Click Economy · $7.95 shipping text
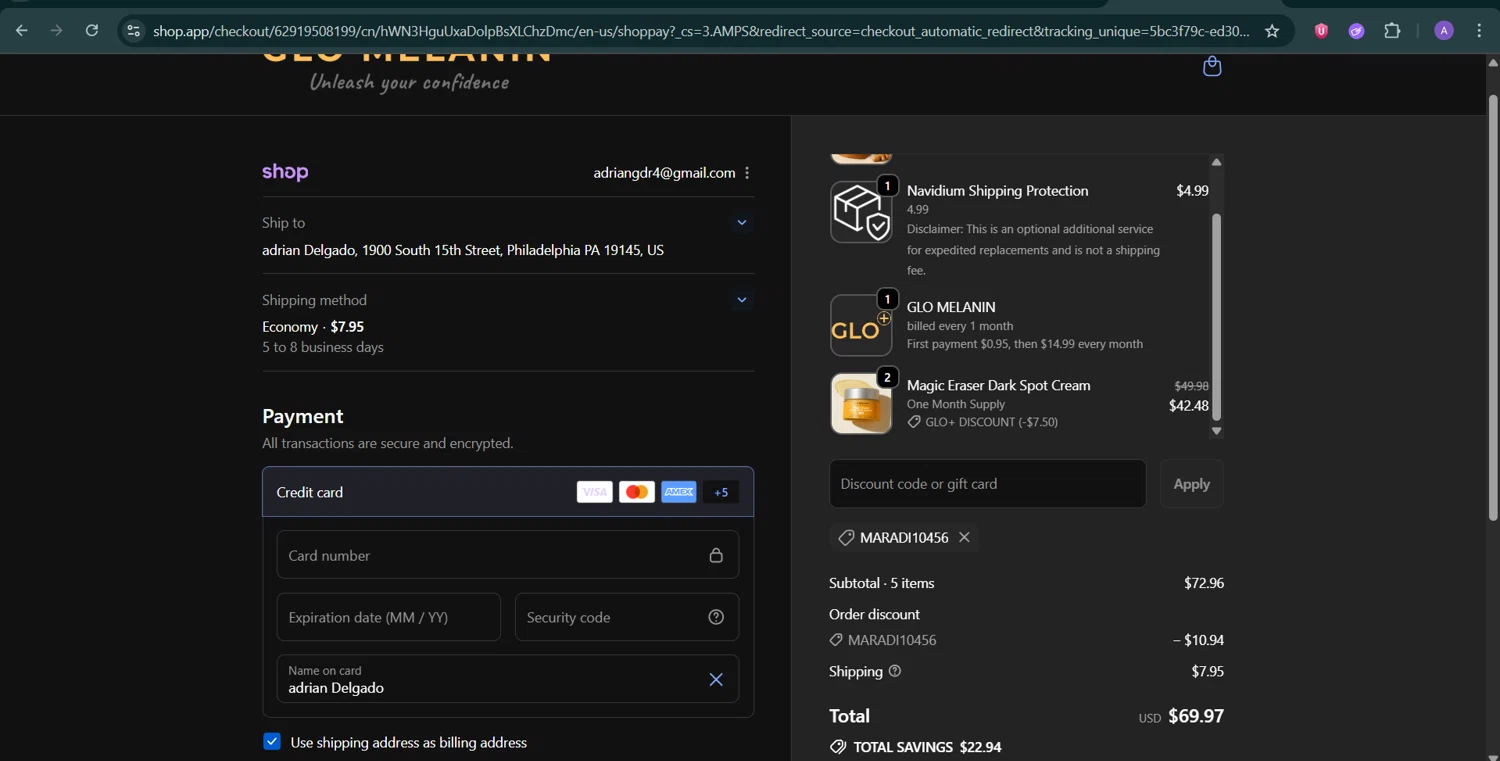Viewport: 1500px width, 761px height. point(313,327)
